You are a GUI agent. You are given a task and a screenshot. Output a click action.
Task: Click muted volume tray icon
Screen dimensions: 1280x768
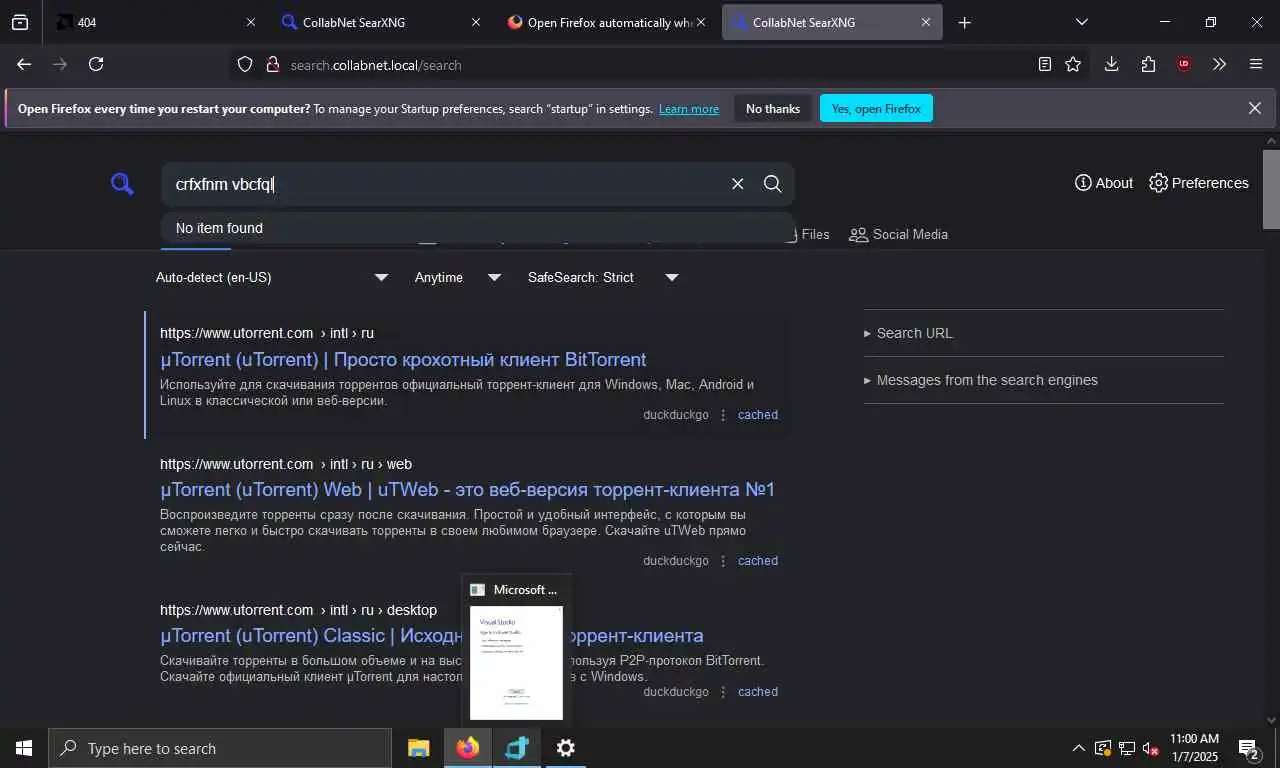pos(1151,748)
